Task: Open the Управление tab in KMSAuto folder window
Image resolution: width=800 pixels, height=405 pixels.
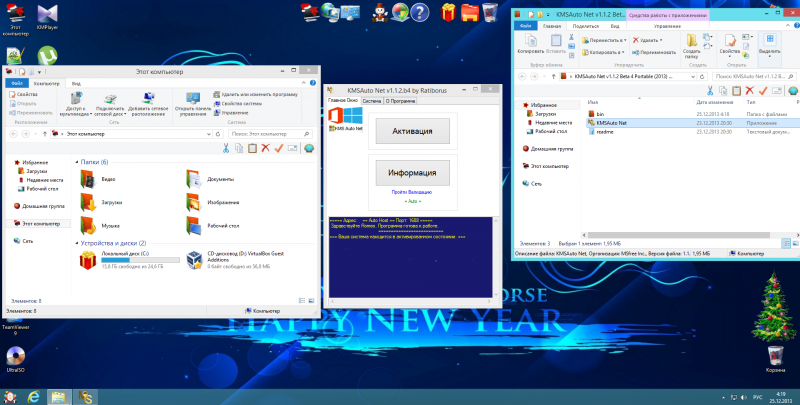Action: (x=667, y=26)
